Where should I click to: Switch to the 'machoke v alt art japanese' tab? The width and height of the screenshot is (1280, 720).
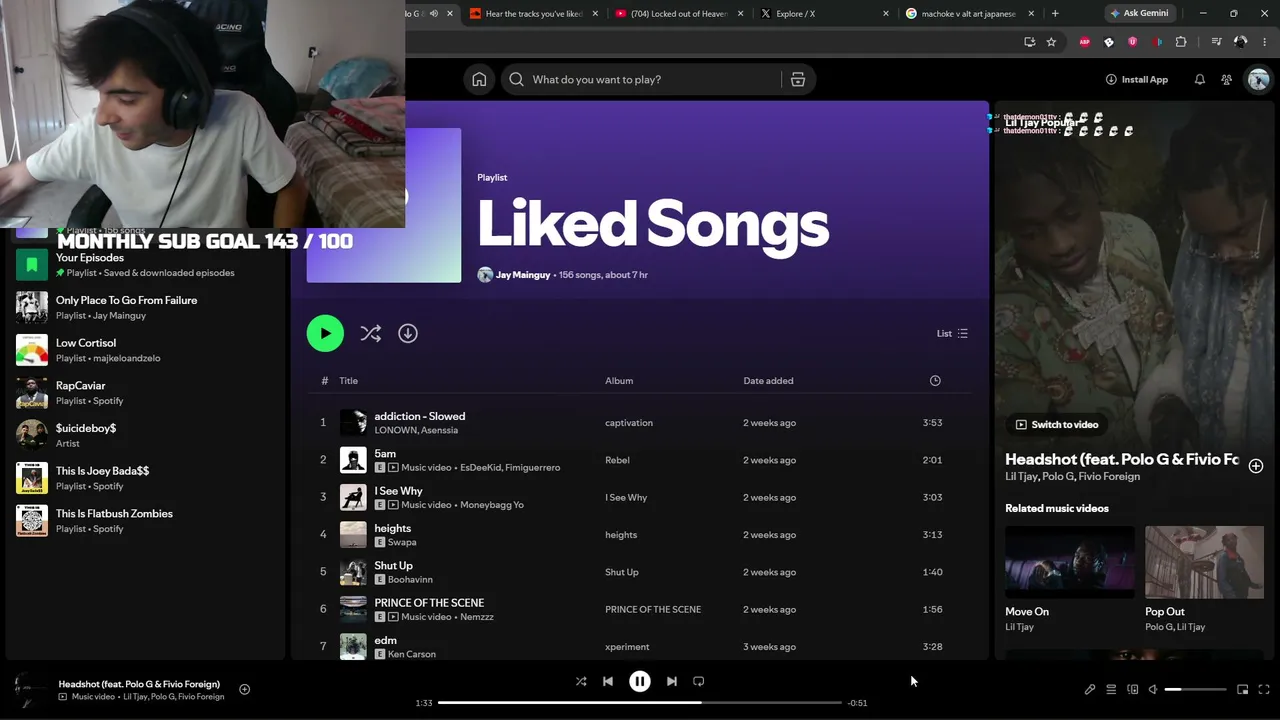(970, 14)
